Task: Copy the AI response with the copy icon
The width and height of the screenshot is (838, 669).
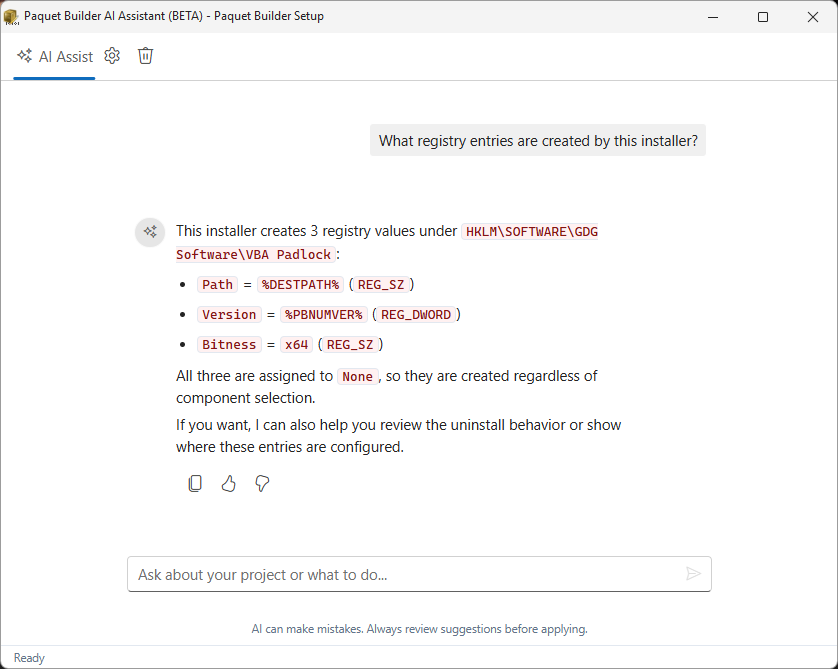Action: point(195,483)
